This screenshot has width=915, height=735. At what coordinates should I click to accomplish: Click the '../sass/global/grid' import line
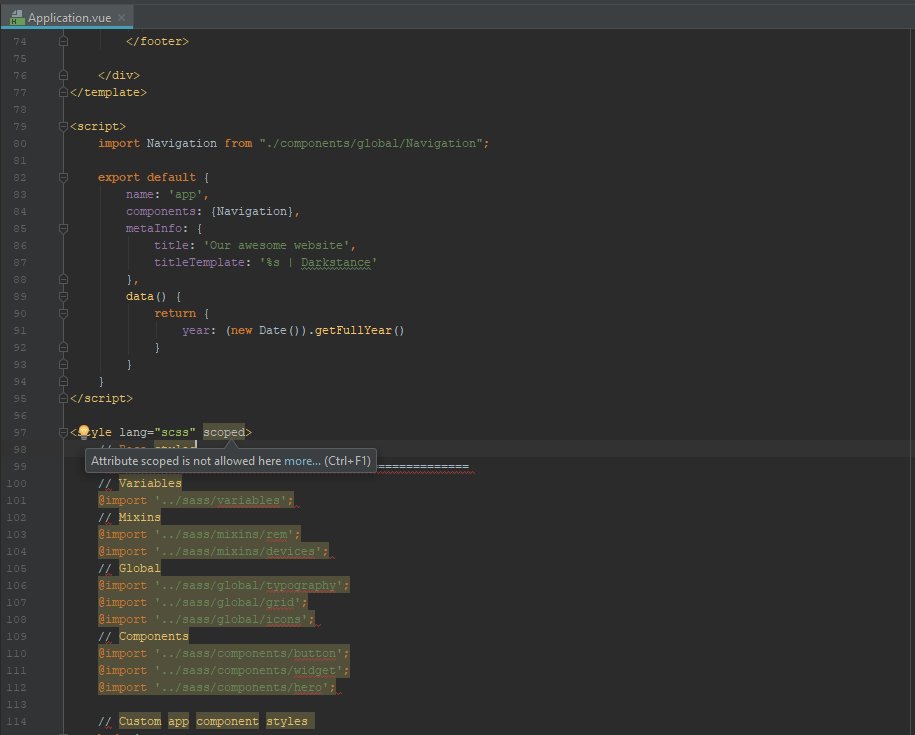[203, 602]
